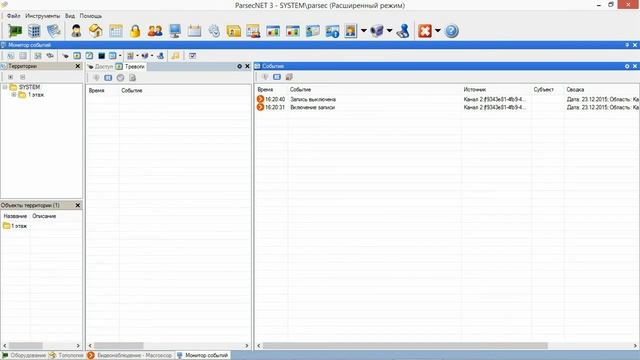The width and height of the screenshot is (640, 360).
Task: Click the checkmark window icon in monitor toolbar
Action: tap(192, 56)
